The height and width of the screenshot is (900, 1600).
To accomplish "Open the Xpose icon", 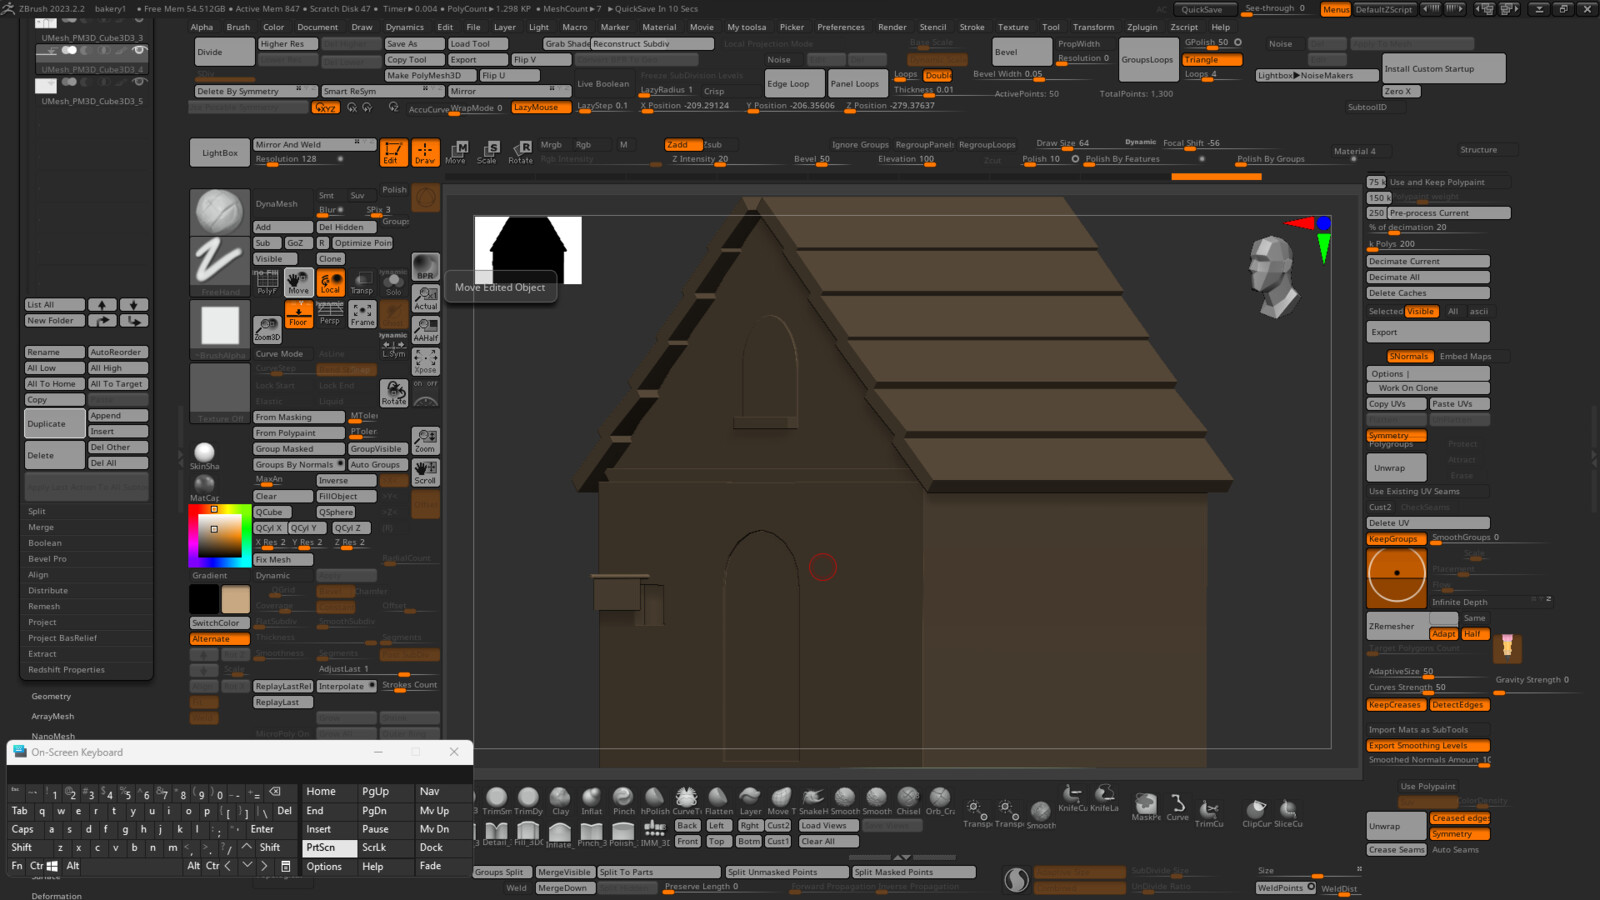I will [x=426, y=361].
